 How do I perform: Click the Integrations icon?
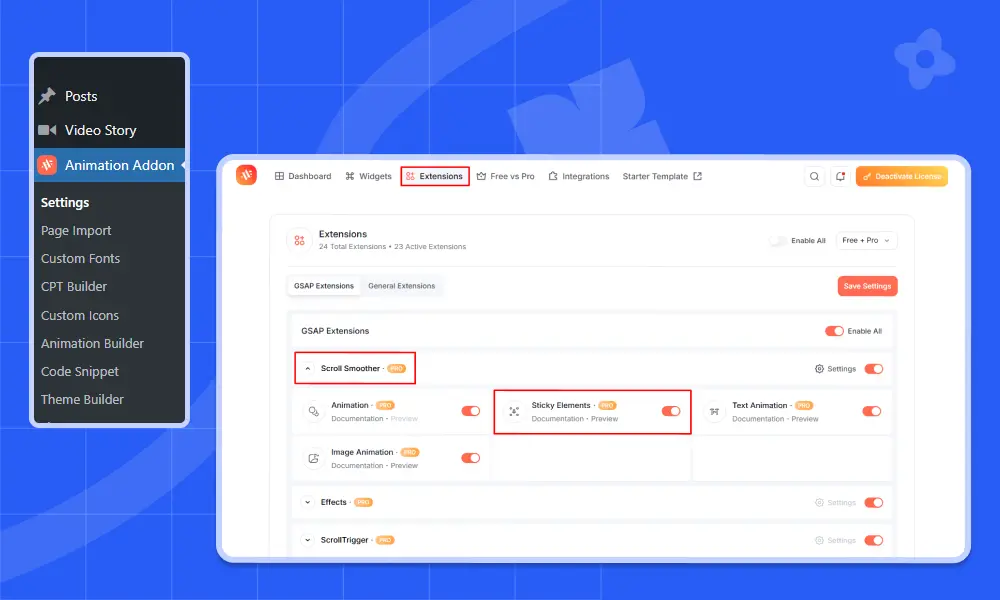[x=553, y=176]
